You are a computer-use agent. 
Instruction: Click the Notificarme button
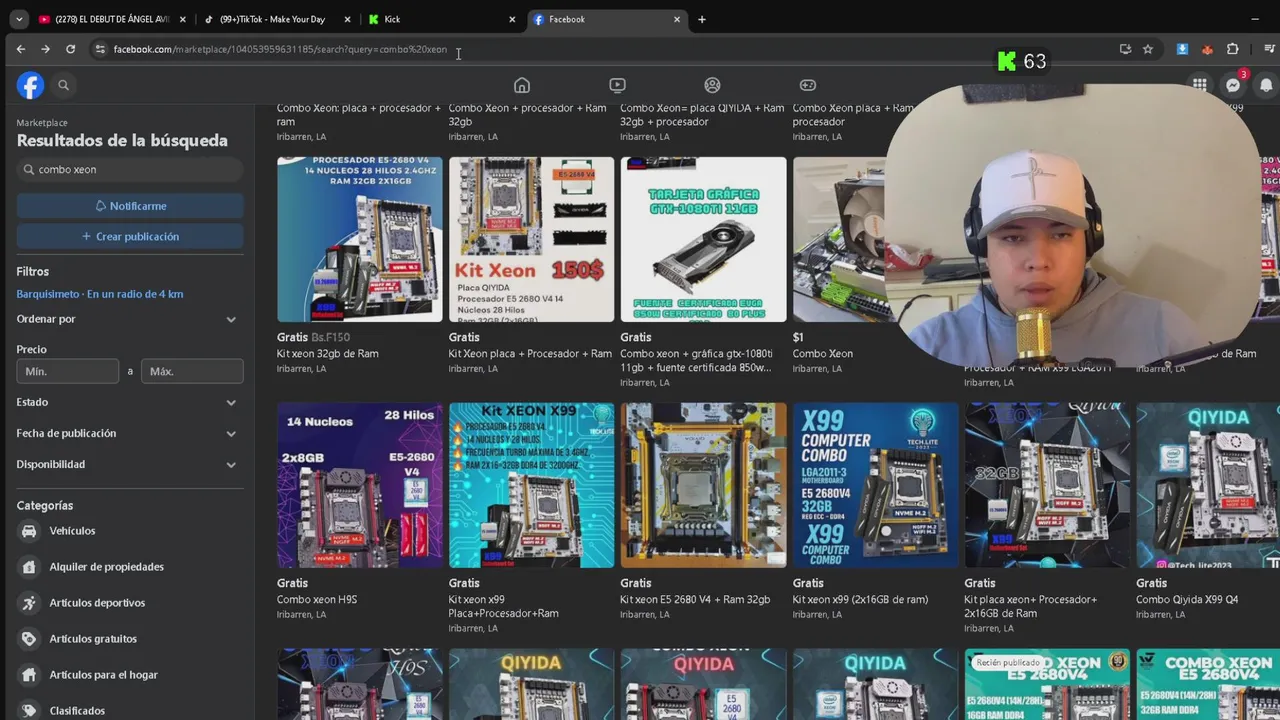click(x=130, y=206)
